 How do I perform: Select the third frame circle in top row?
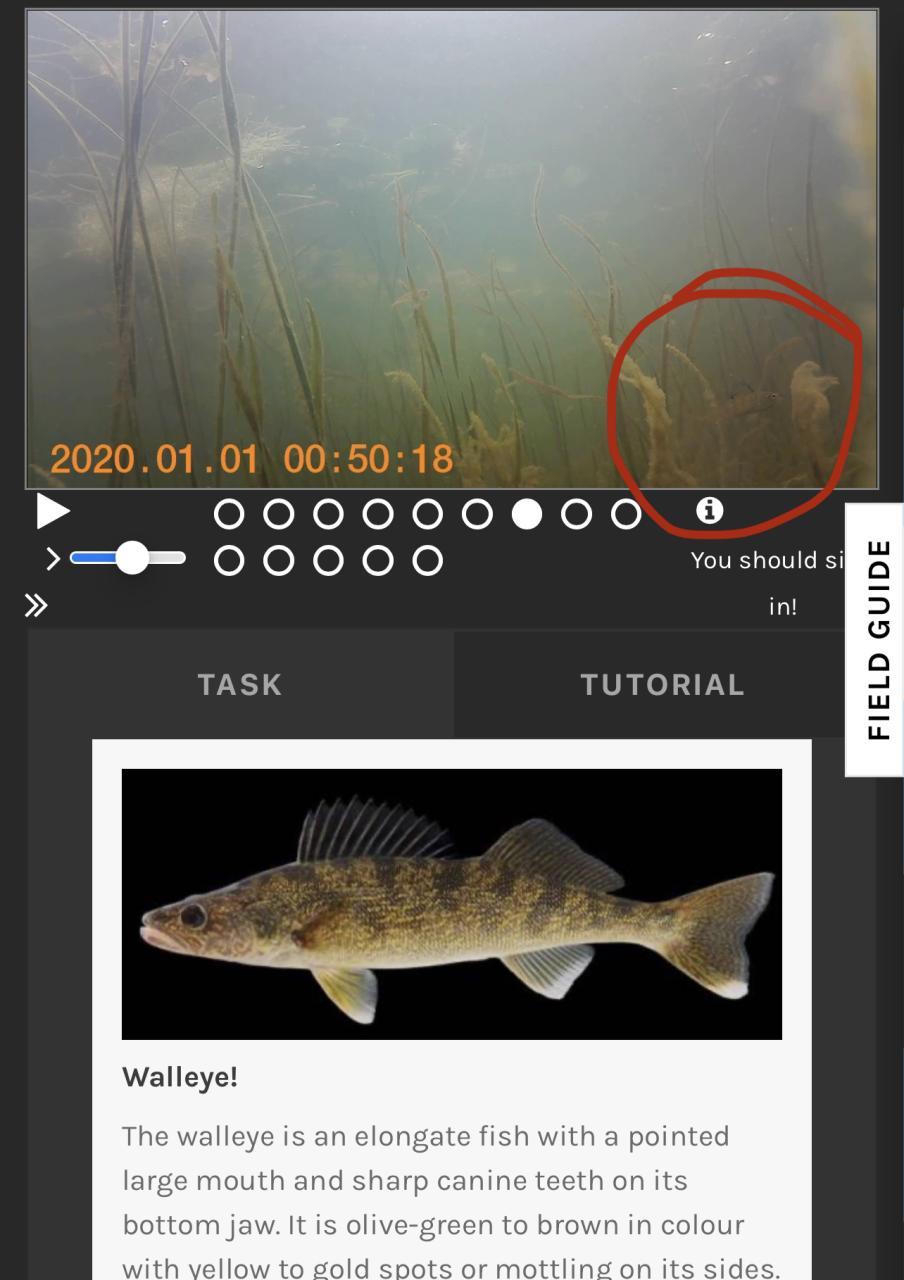pos(328,514)
